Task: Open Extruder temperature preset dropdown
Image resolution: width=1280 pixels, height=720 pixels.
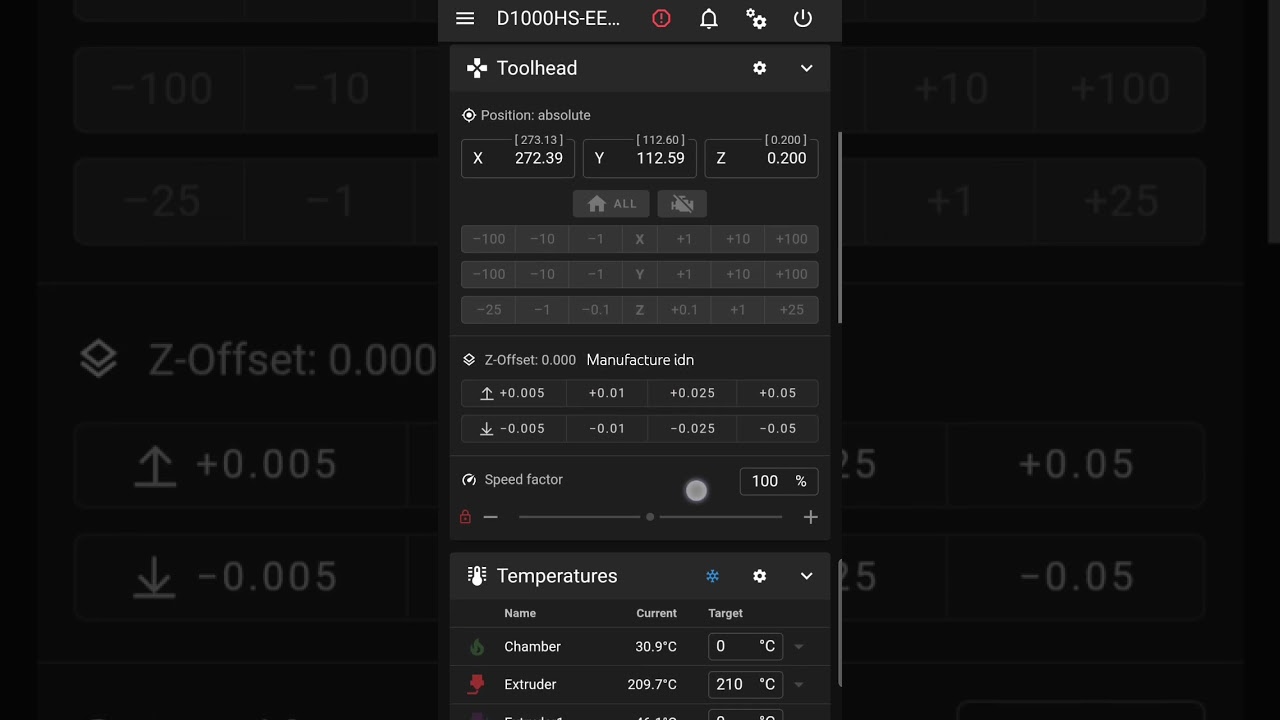Action: (799, 685)
